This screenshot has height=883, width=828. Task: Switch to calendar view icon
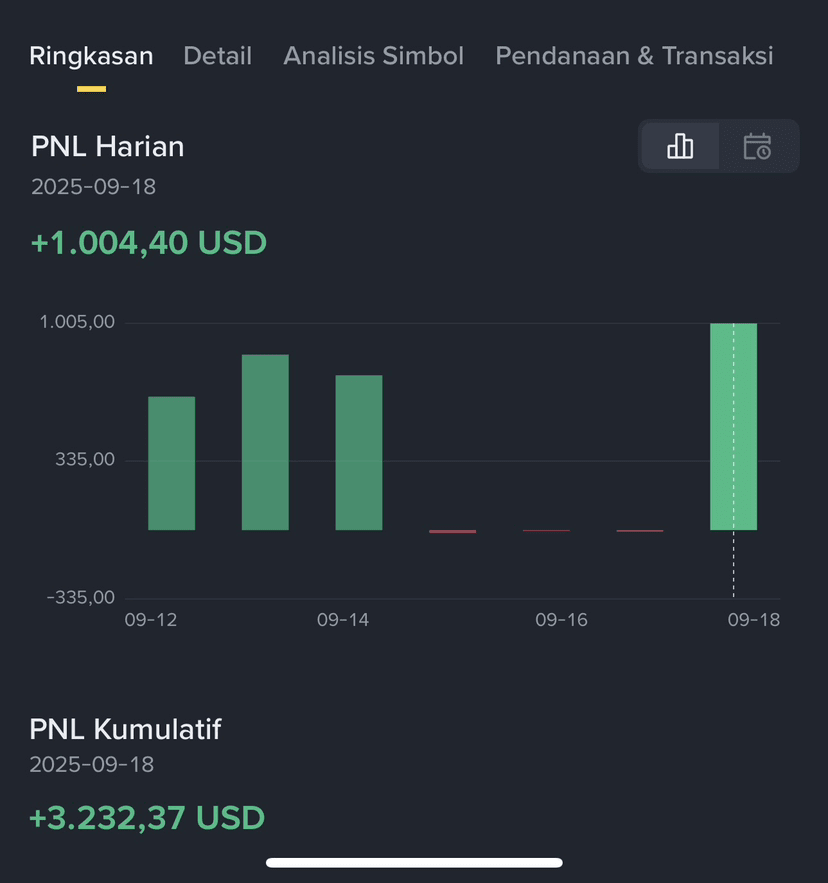point(757,146)
